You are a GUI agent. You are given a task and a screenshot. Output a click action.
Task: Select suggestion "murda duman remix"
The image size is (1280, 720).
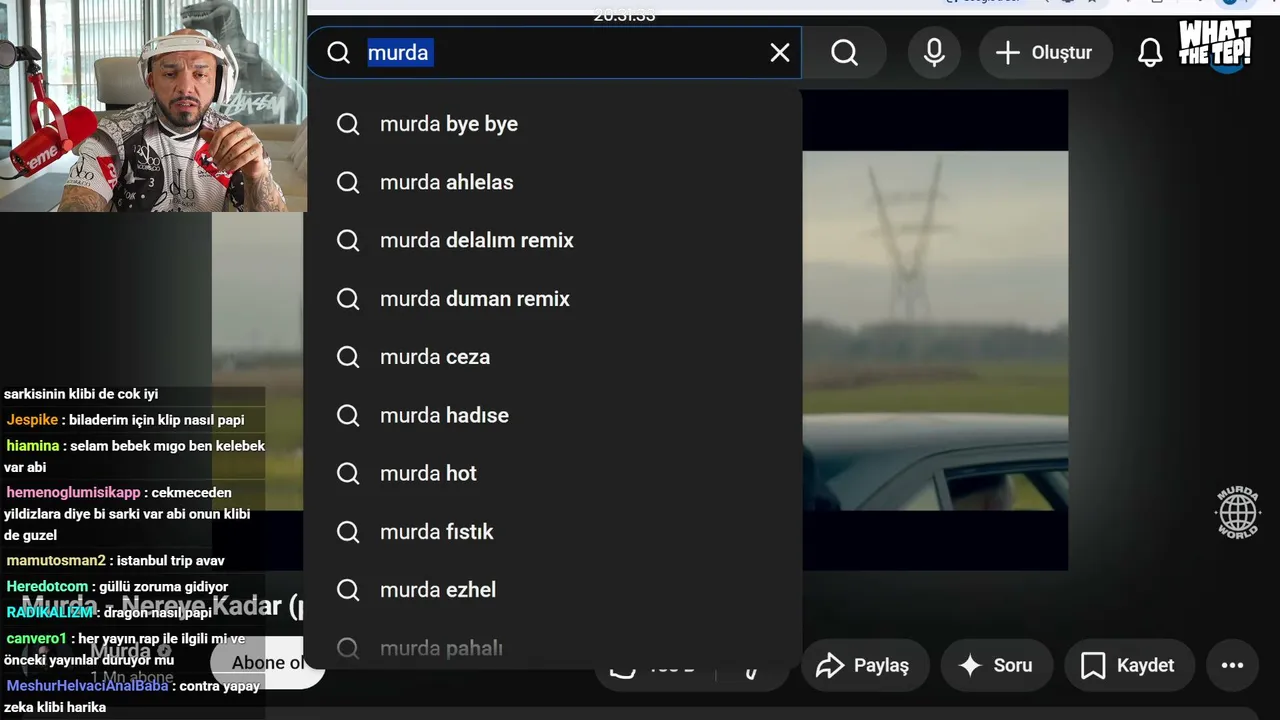(x=553, y=299)
